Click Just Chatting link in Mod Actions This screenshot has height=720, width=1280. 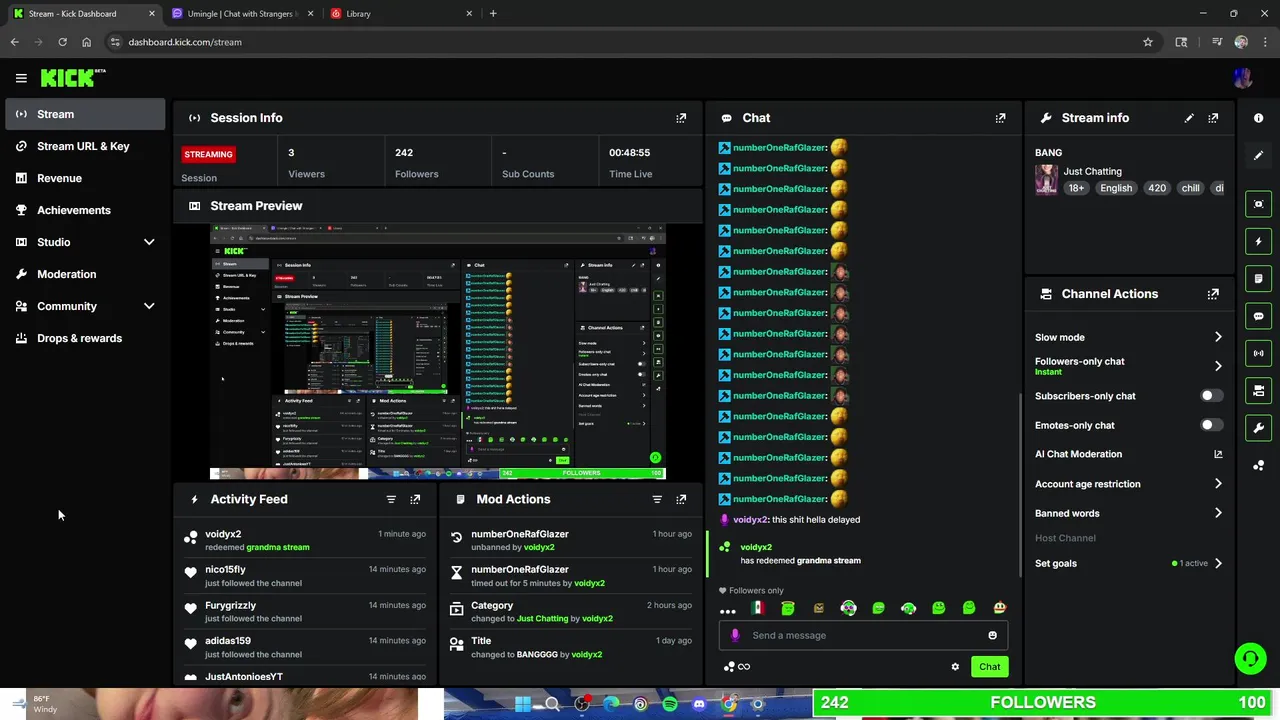point(543,619)
